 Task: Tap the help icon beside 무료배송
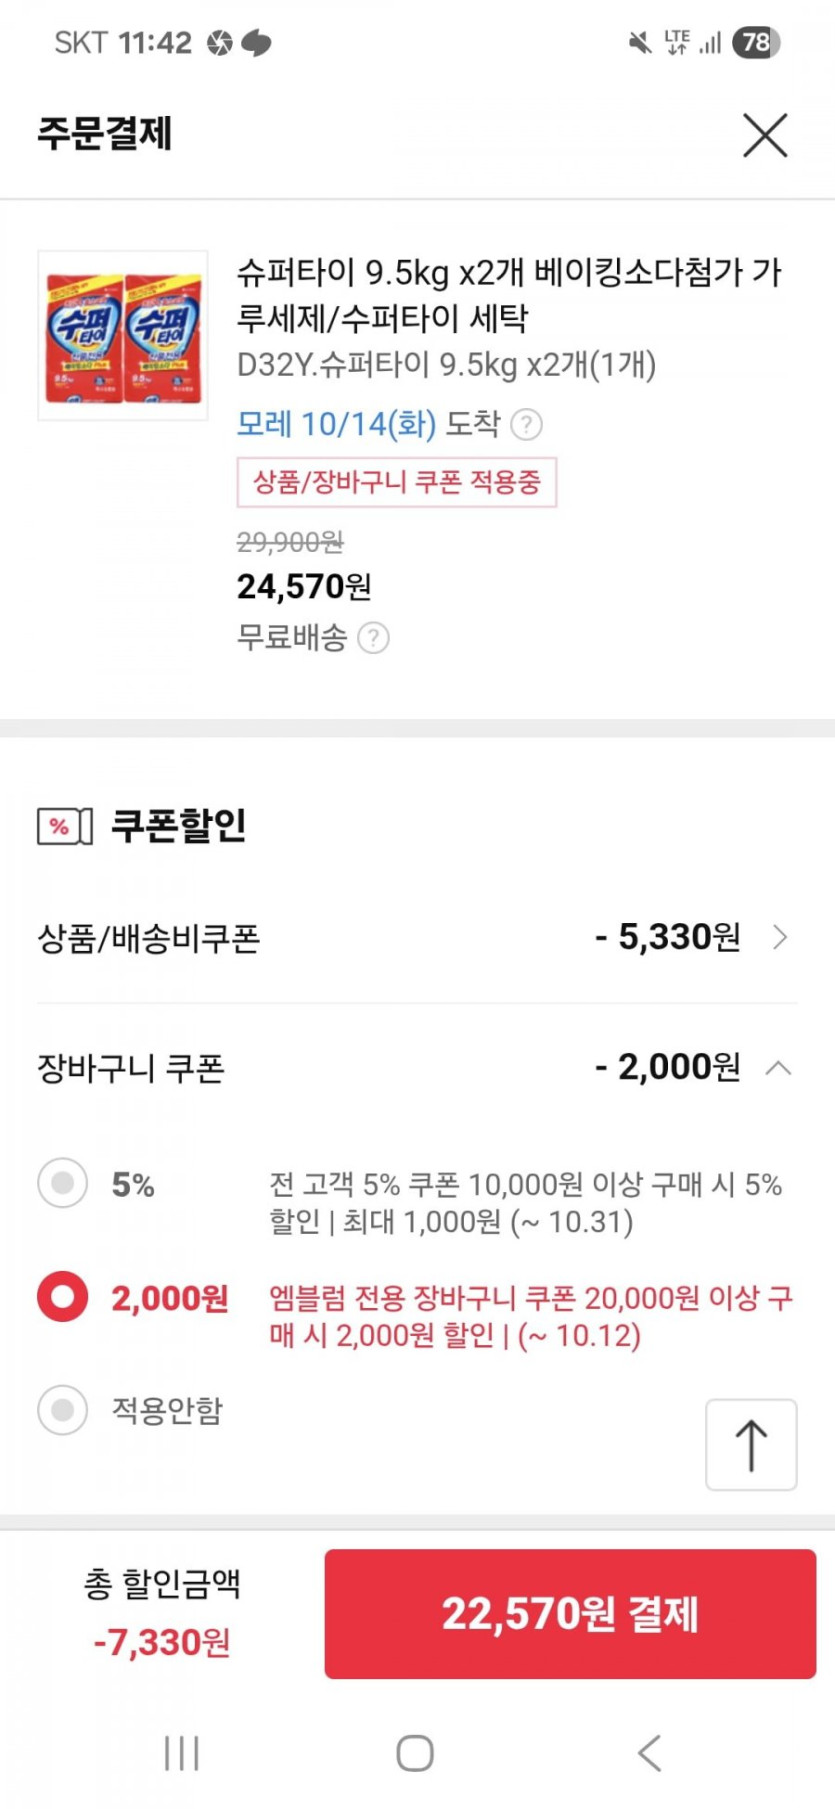[373, 638]
